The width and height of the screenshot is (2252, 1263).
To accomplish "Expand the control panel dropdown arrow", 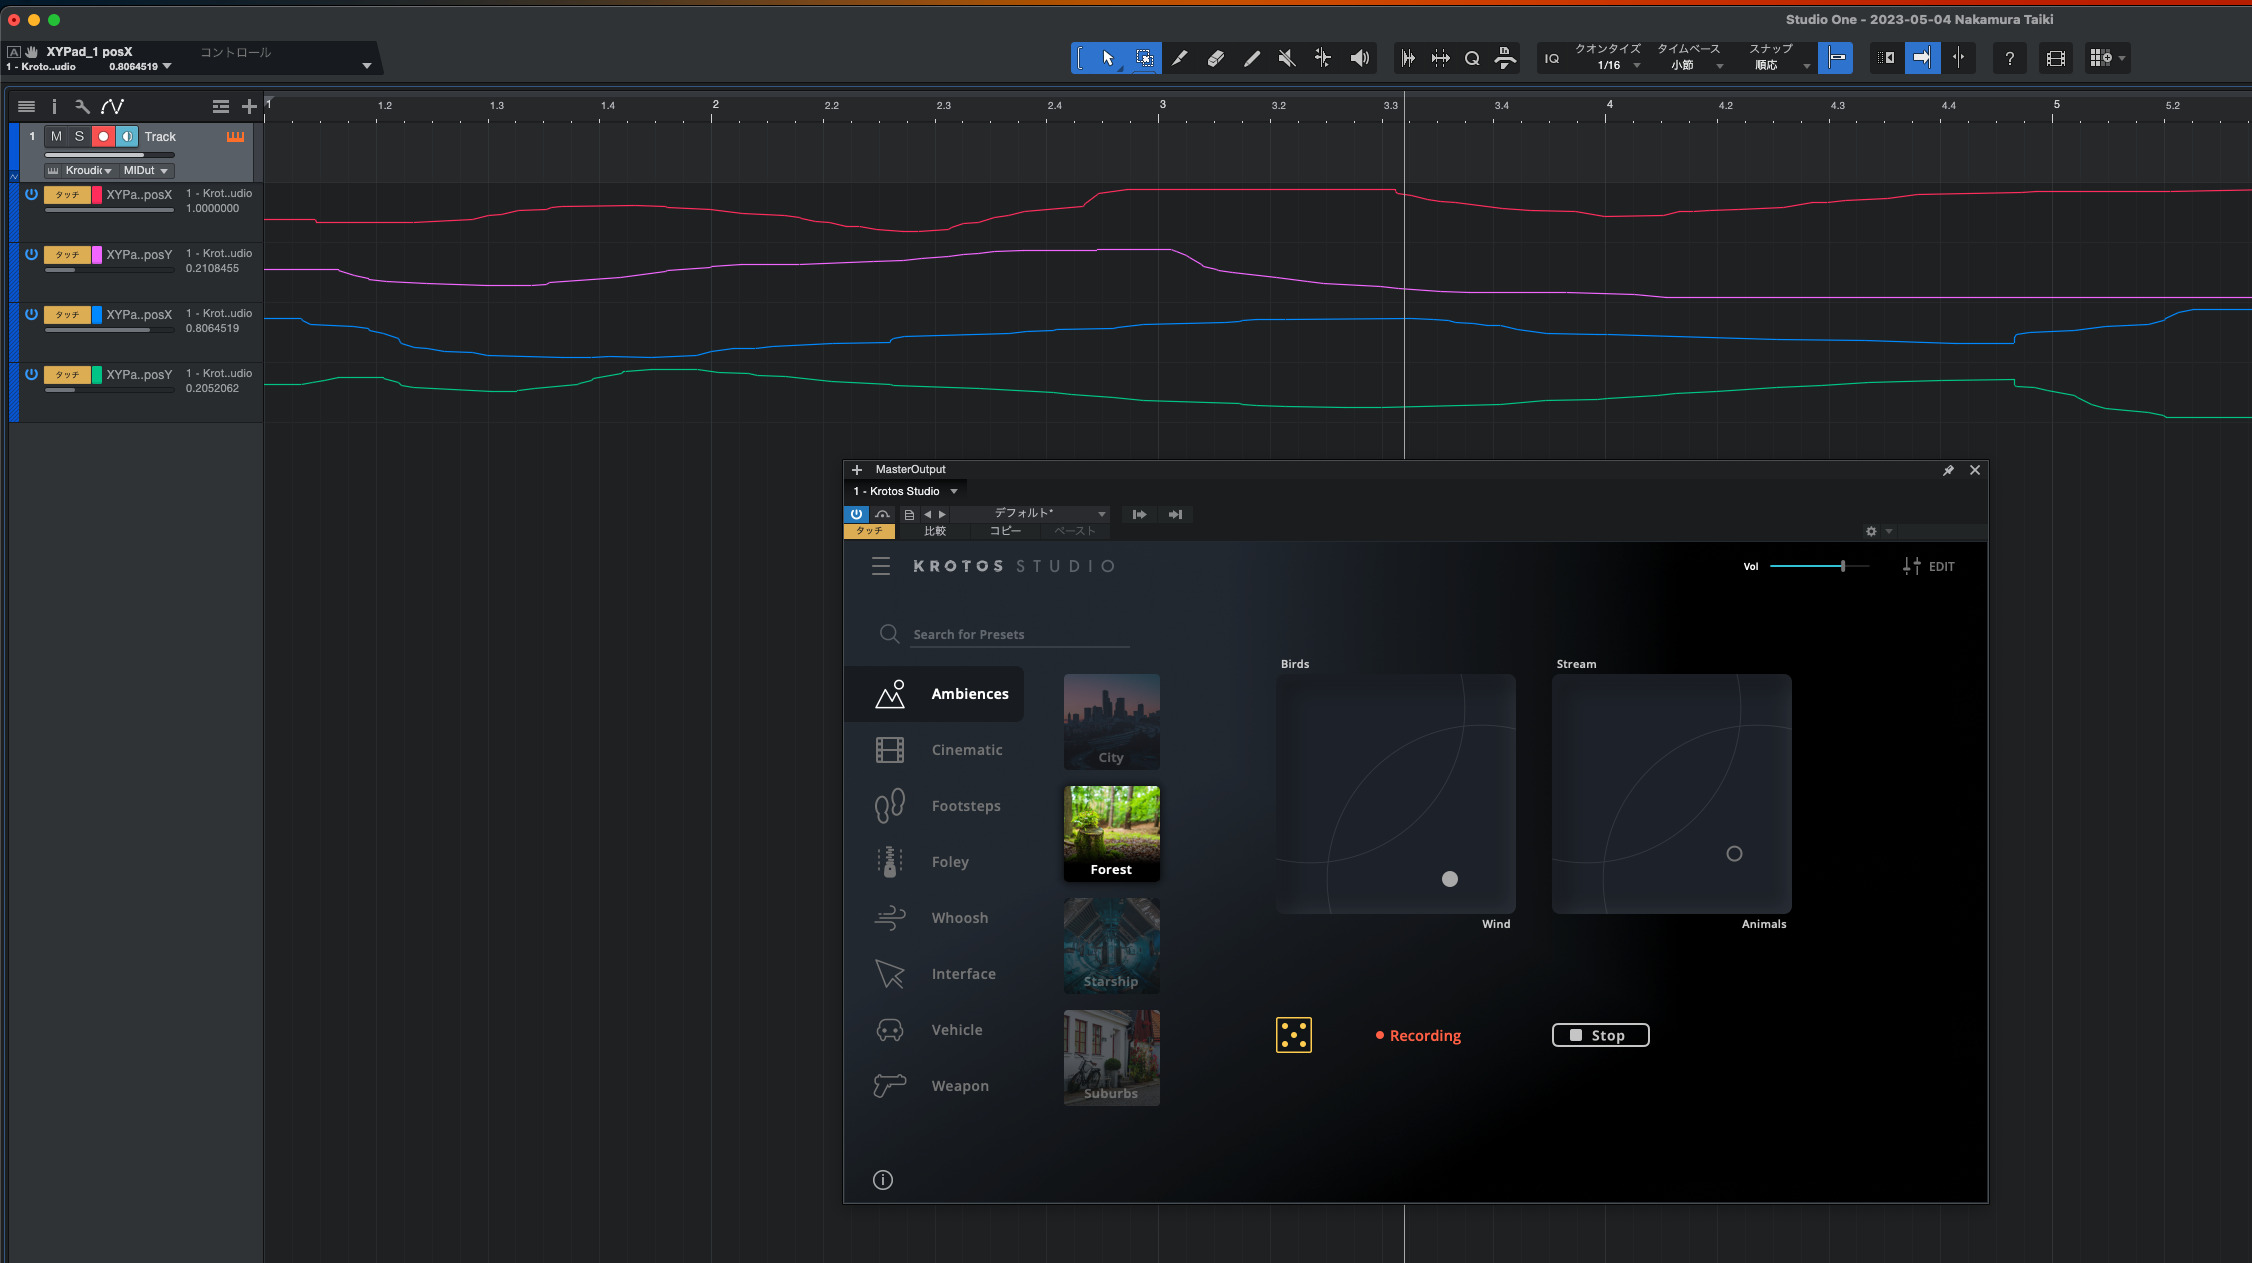I will click(x=367, y=66).
